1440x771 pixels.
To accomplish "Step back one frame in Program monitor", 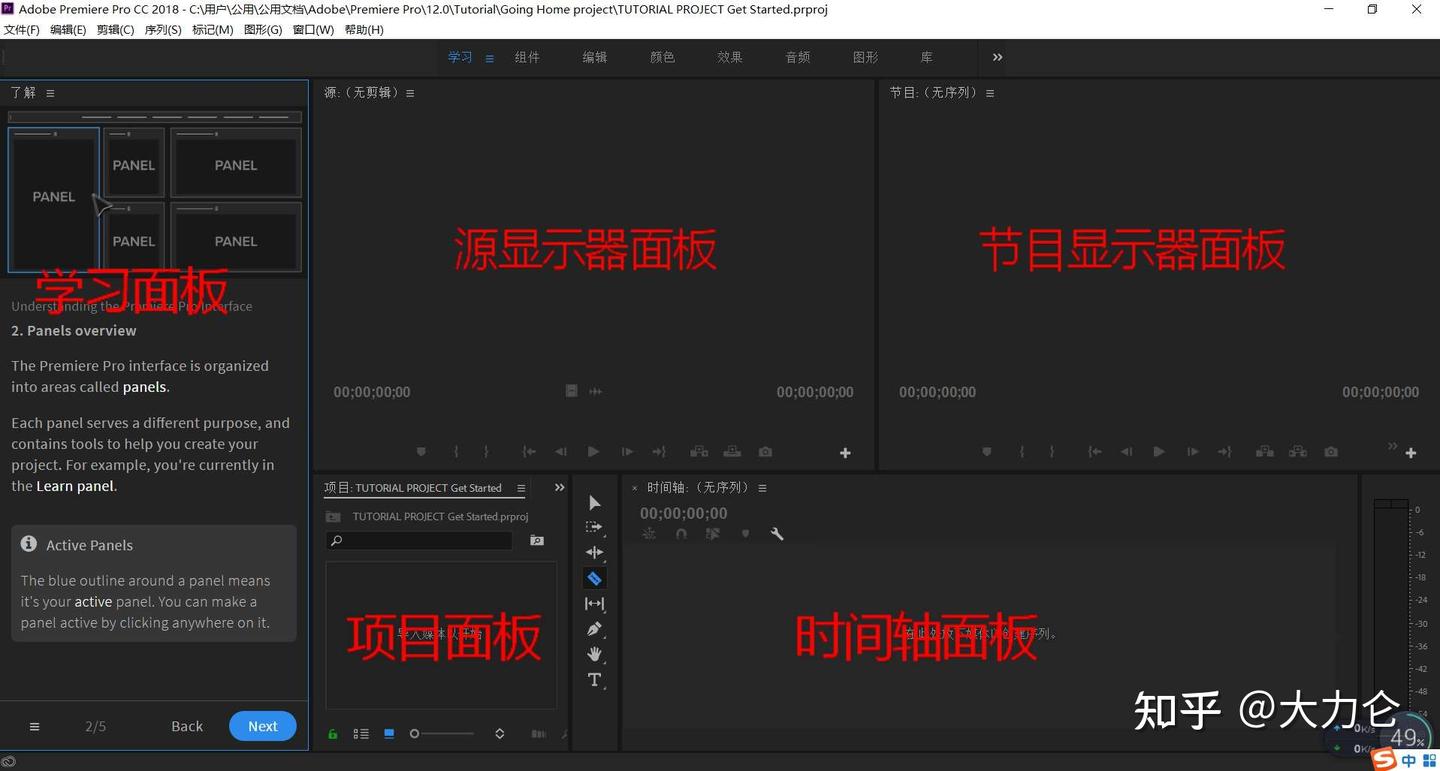I will click(x=1127, y=452).
